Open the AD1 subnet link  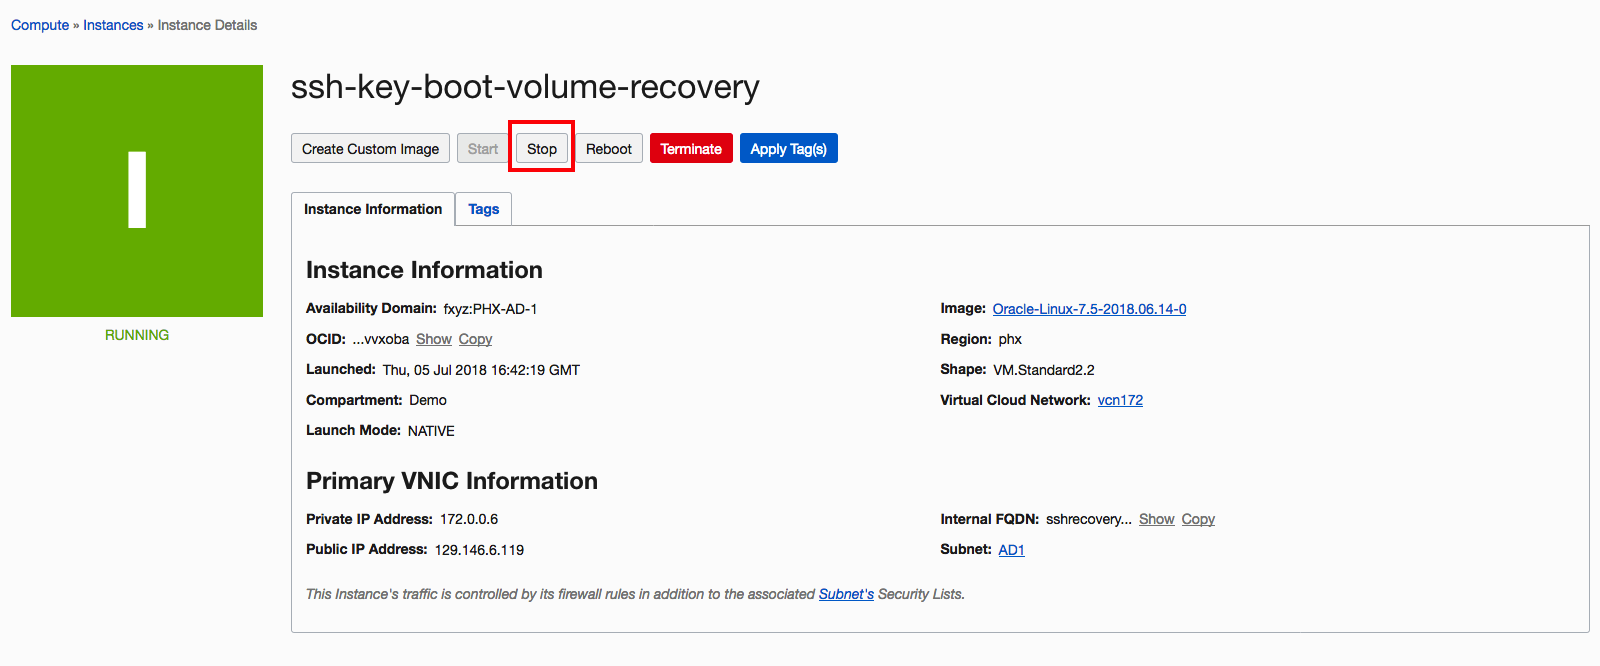pyautogui.click(x=1011, y=550)
